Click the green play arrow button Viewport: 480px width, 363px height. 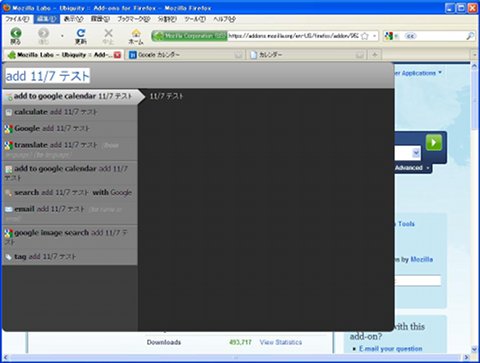pyautogui.click(x=434, y=143)
